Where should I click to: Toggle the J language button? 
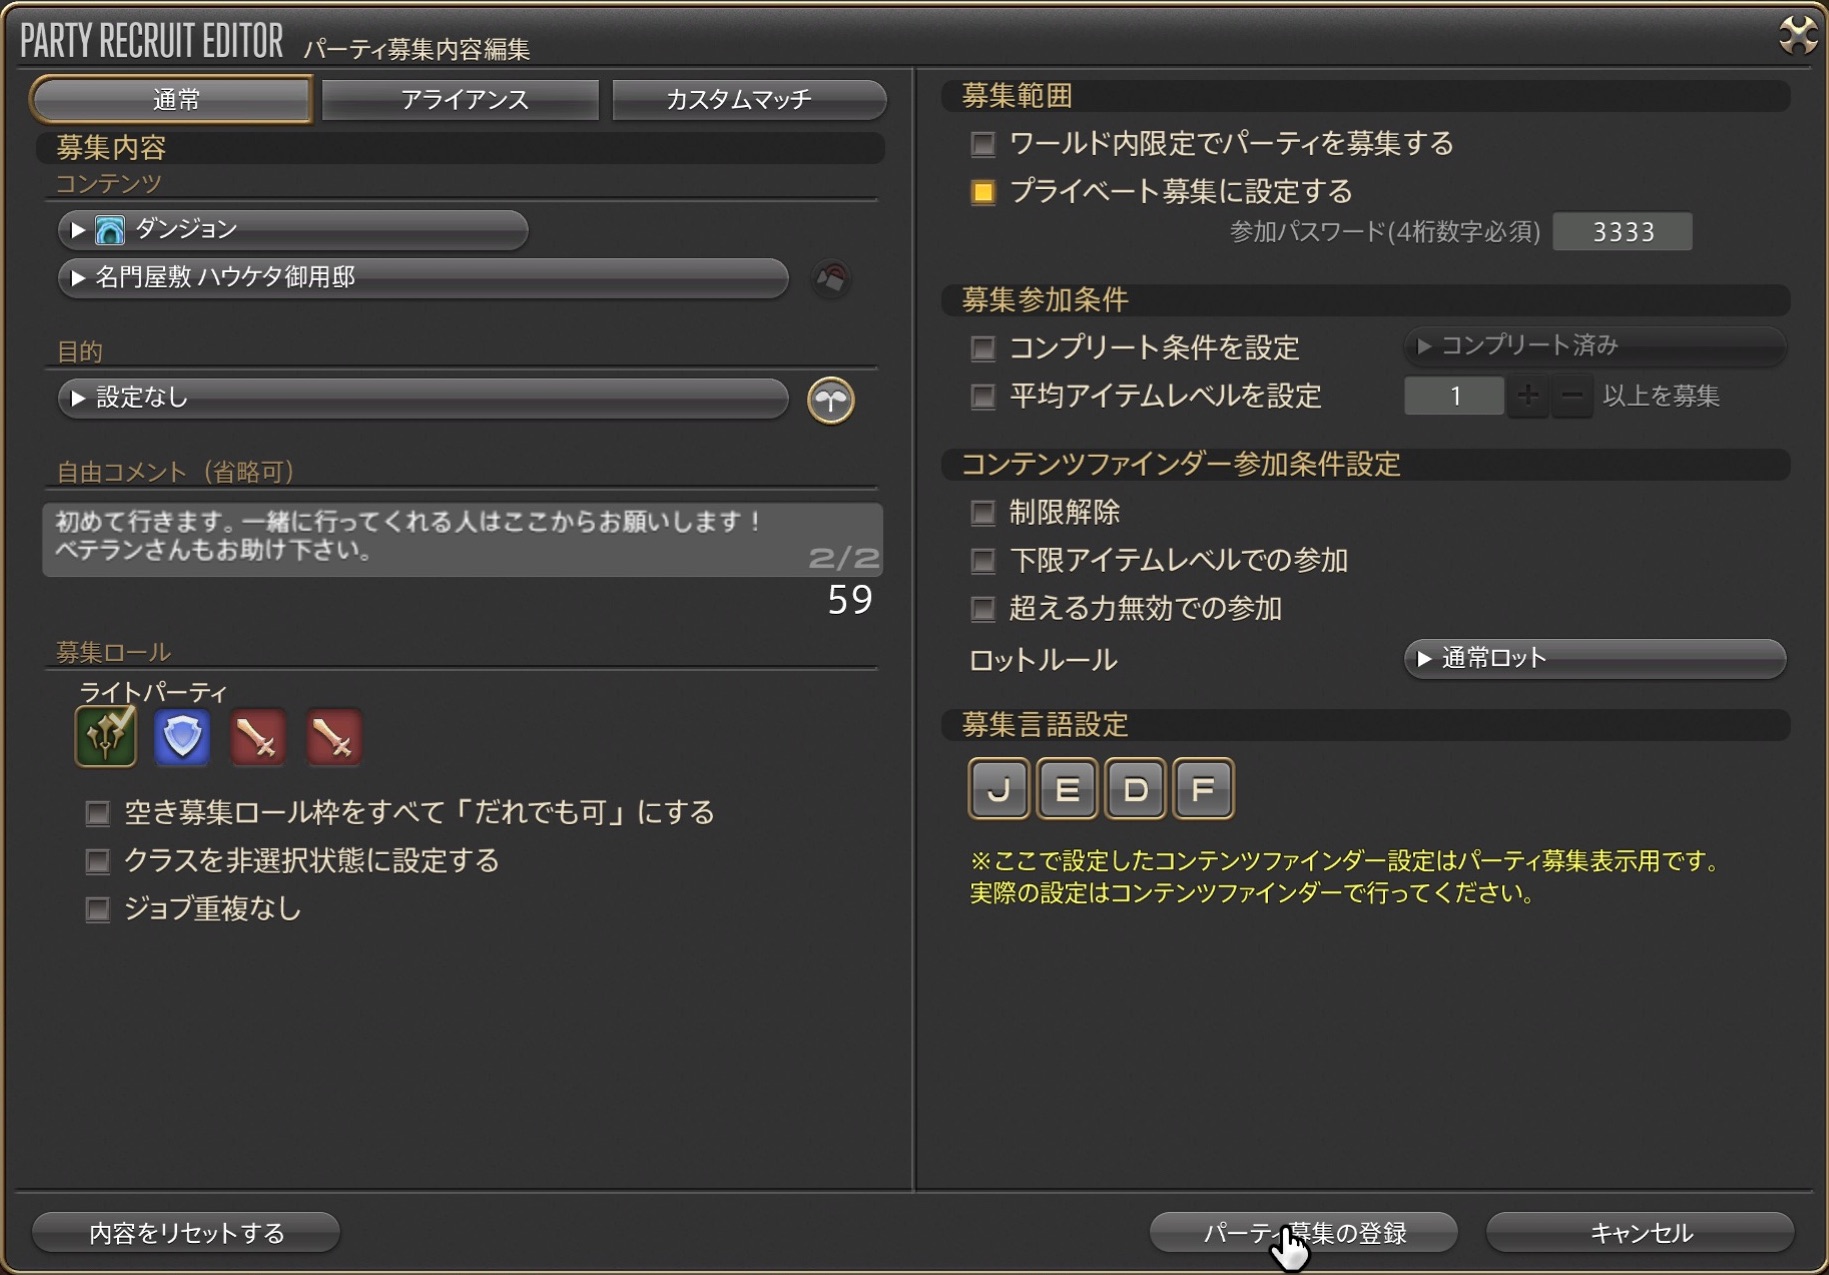(998, 789)
